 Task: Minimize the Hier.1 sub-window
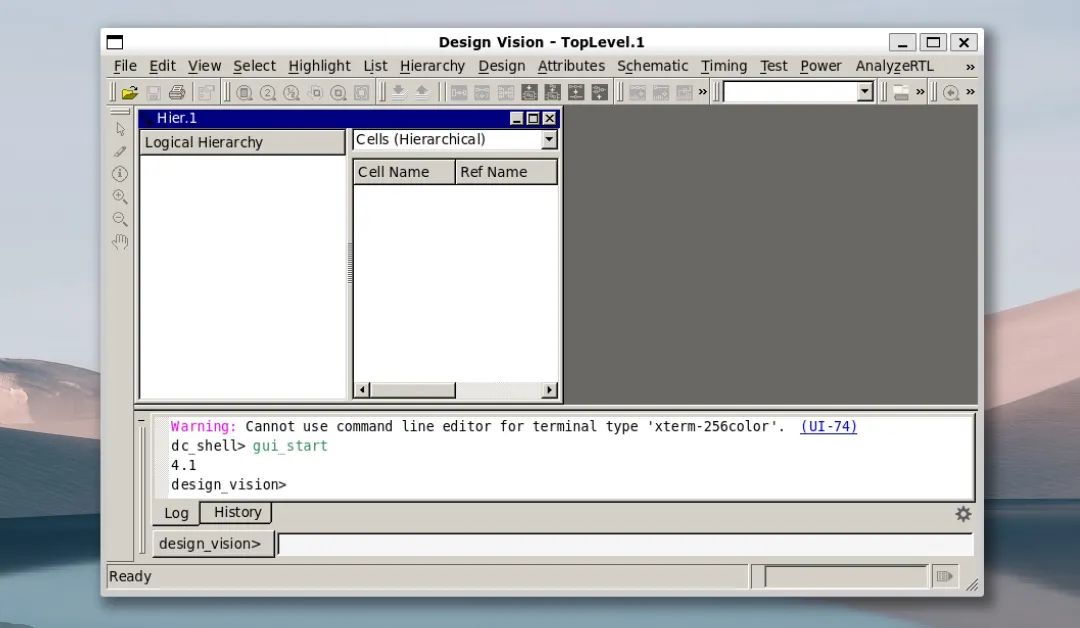pos(517,118)
